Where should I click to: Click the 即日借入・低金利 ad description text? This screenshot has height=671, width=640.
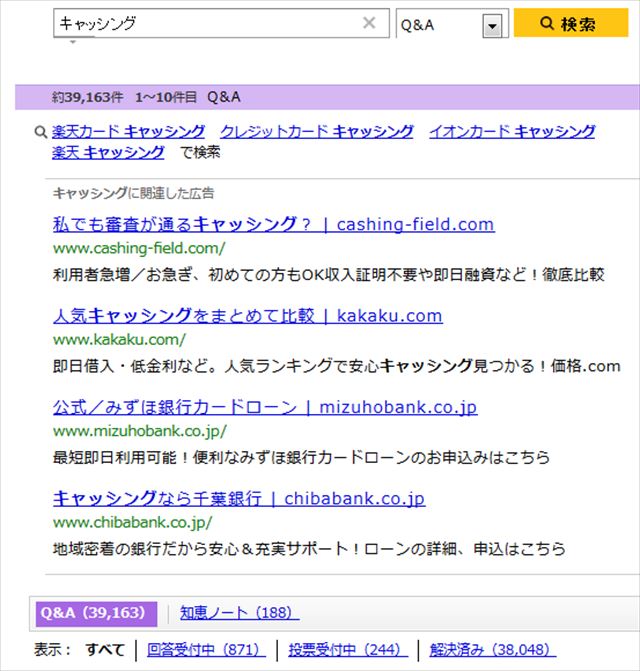coord(337,366)
